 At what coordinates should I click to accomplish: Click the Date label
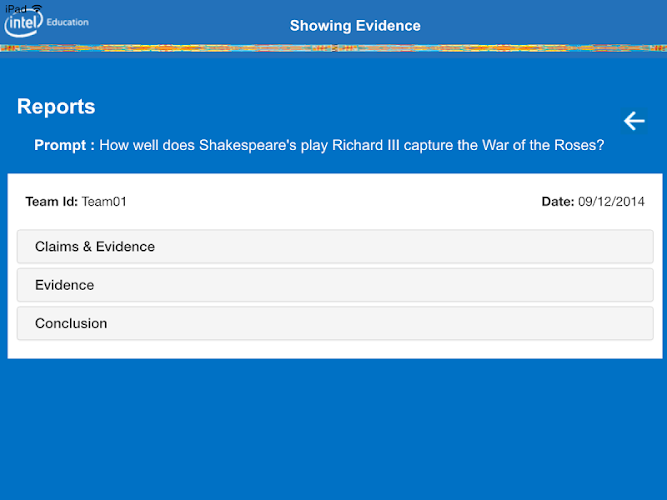point(558,202)
